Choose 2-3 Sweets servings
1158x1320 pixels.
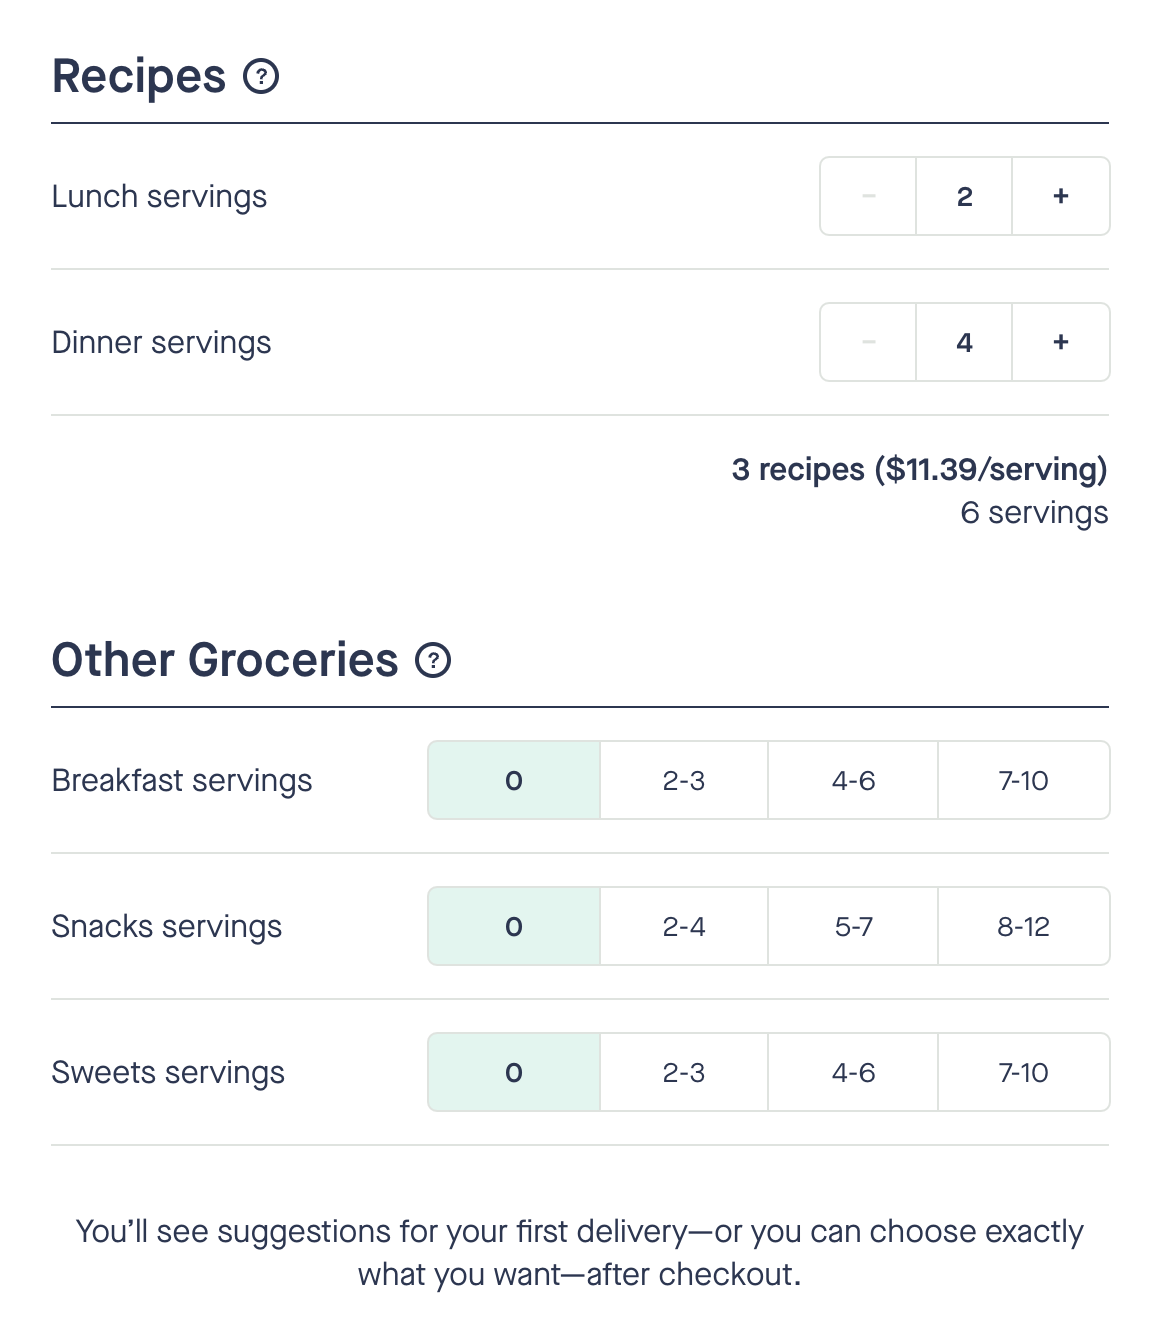(x=684, y=1073)
